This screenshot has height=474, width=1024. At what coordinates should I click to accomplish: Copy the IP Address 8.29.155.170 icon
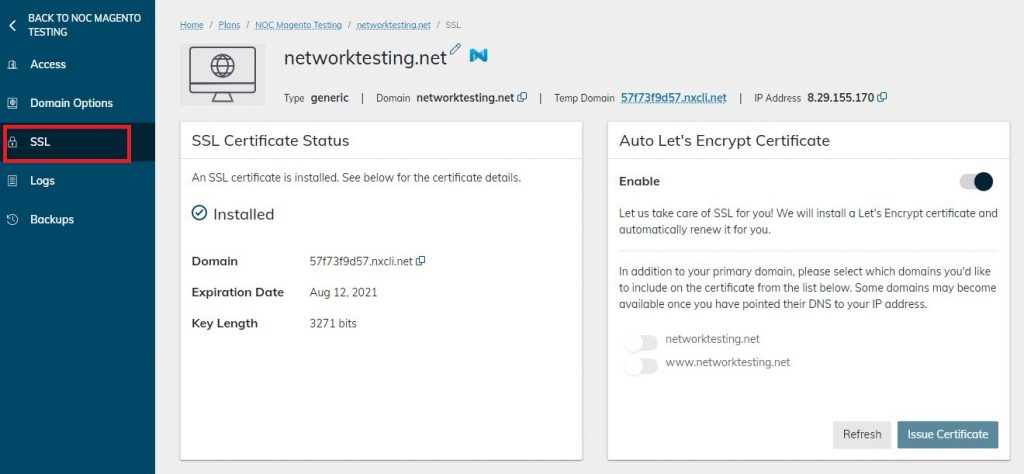pos(882,97)
